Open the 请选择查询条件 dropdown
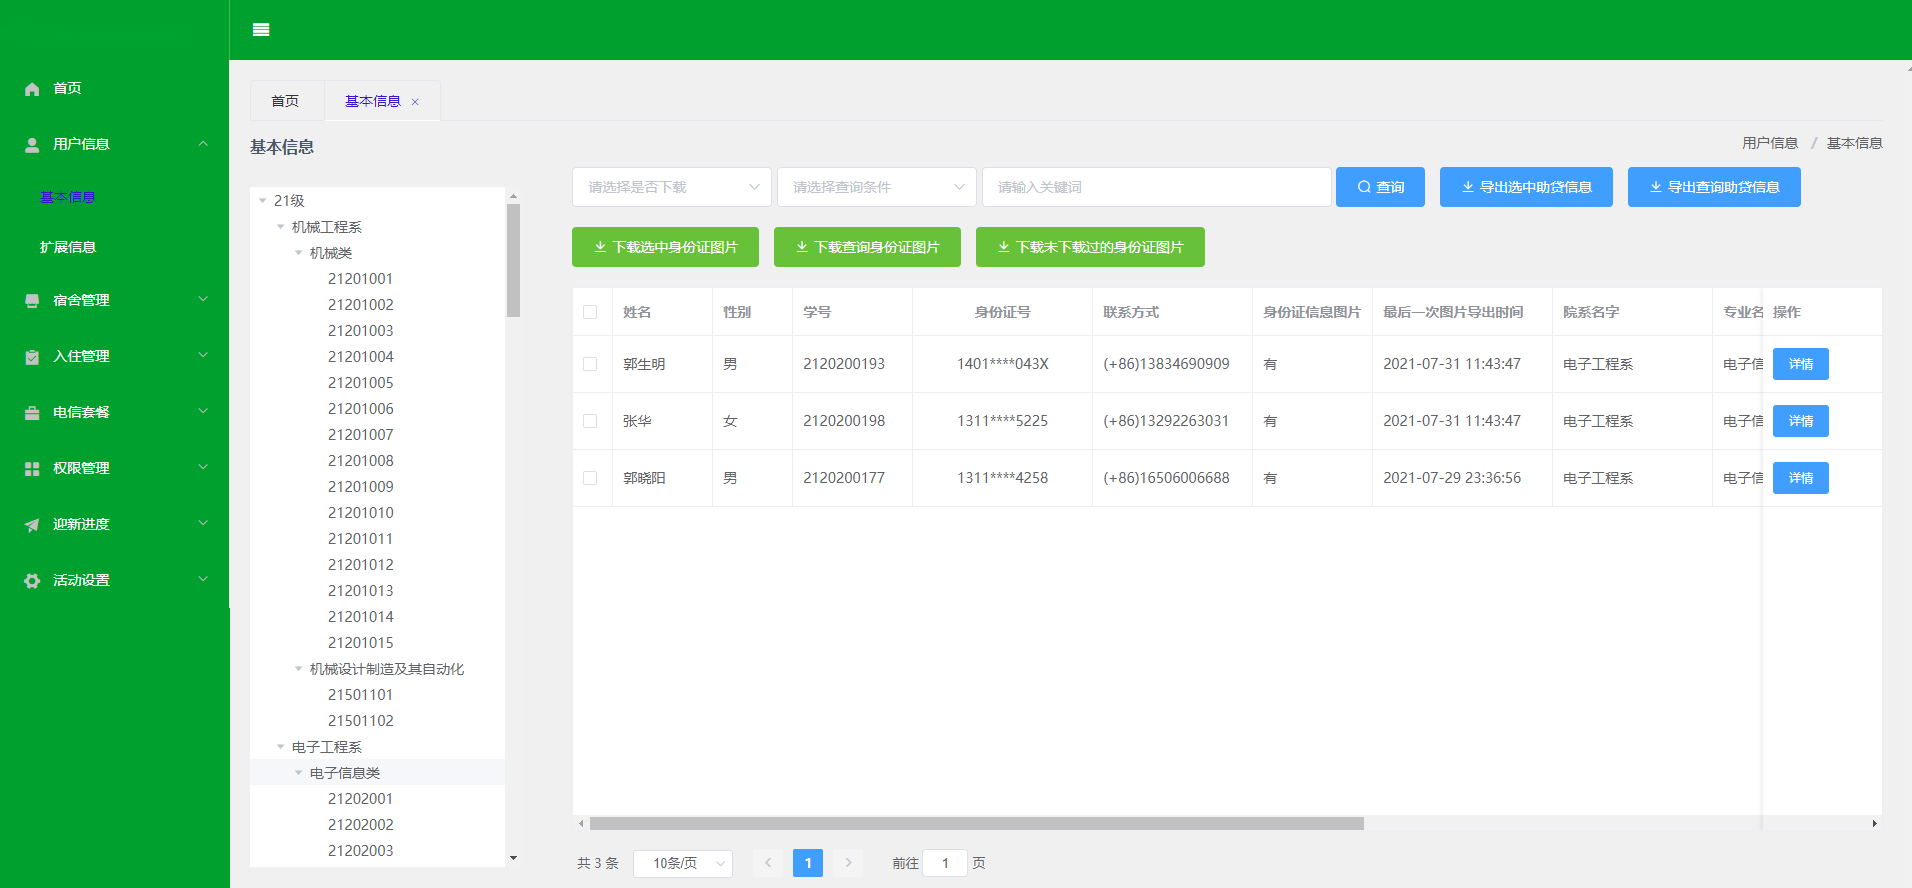 click(x=876, y=187)
